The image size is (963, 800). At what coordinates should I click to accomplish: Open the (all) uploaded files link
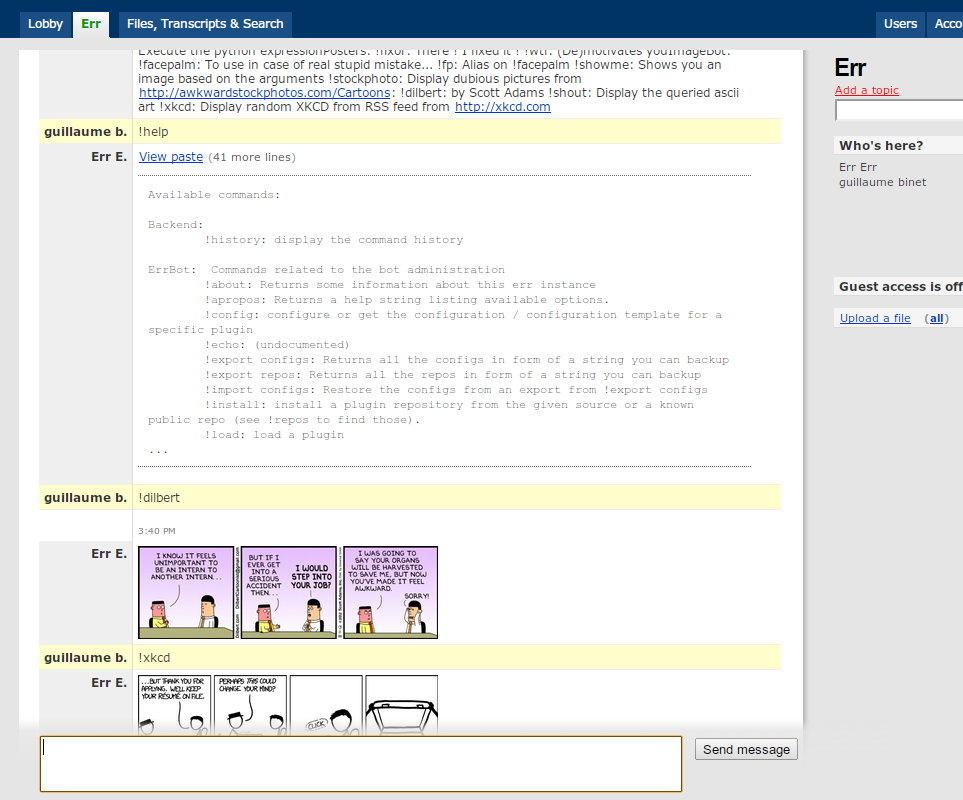(938, 317)
